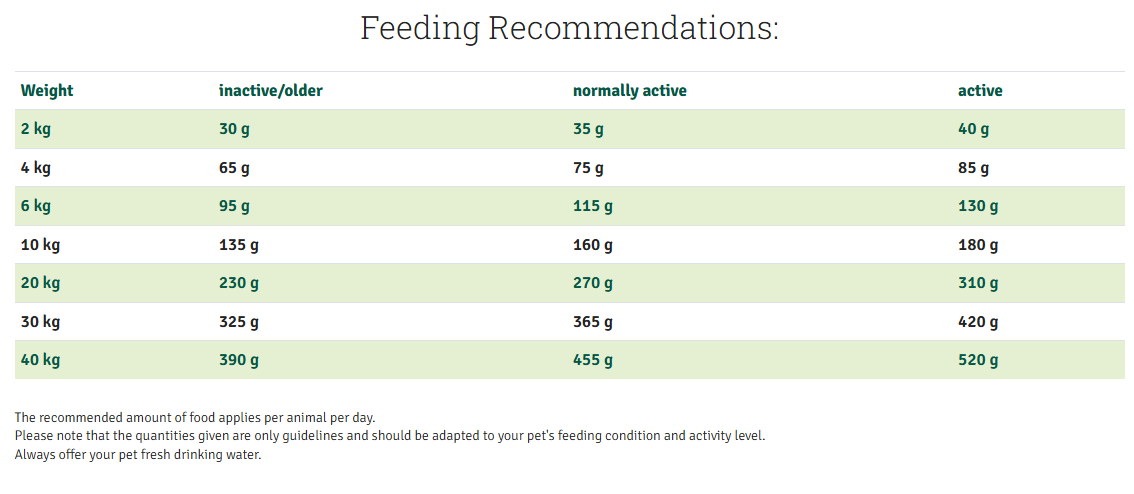Click the 130 g active value

click(978, 206)
